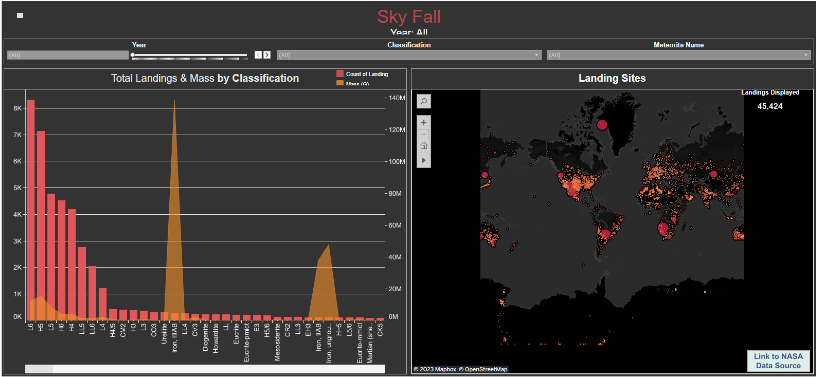Click the chart's horizontal scrollbar thumb

(39, 369)
